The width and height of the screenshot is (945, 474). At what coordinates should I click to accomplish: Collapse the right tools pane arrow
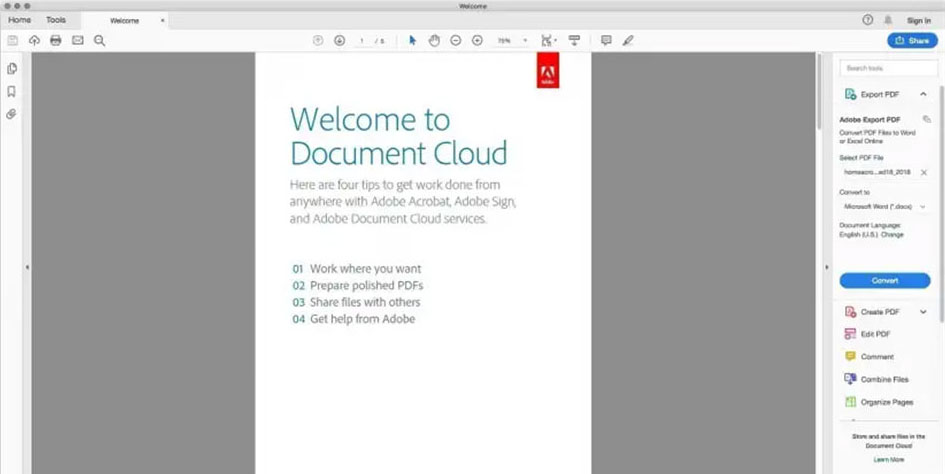click(x=826, y=267)
